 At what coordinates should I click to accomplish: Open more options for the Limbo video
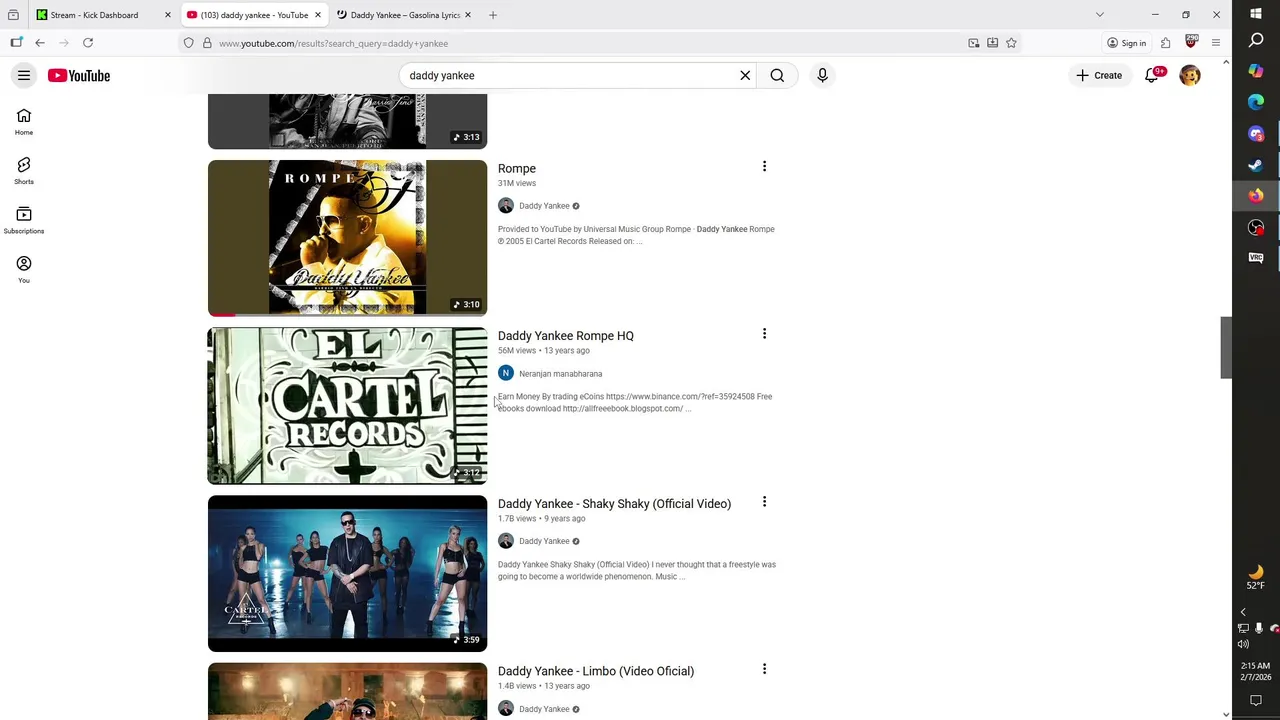[764, 669]
